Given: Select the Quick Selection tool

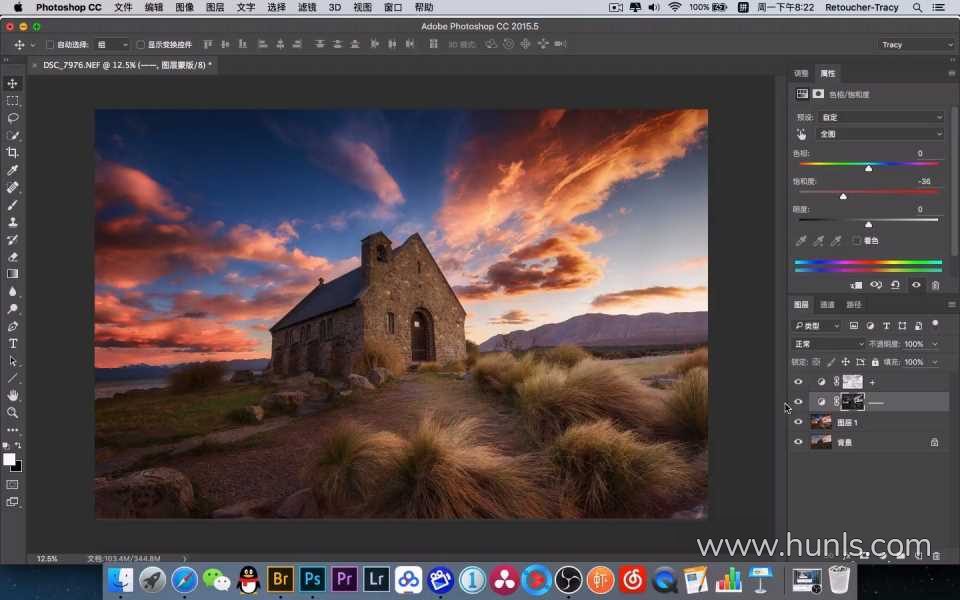Looking at the screenshot, I should pyautogui.click(x=12, y=135).
